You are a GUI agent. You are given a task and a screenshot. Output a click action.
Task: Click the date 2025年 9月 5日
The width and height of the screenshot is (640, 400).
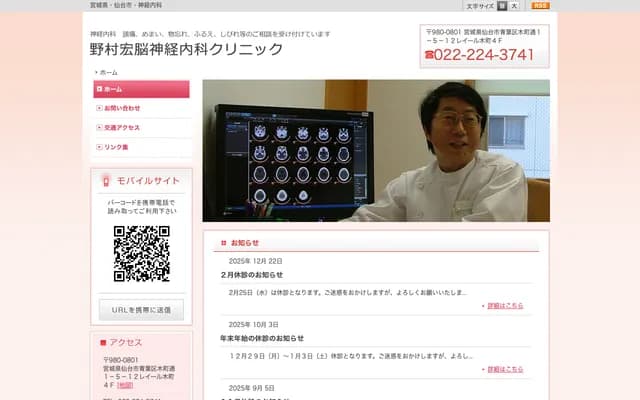coord(251,388)
